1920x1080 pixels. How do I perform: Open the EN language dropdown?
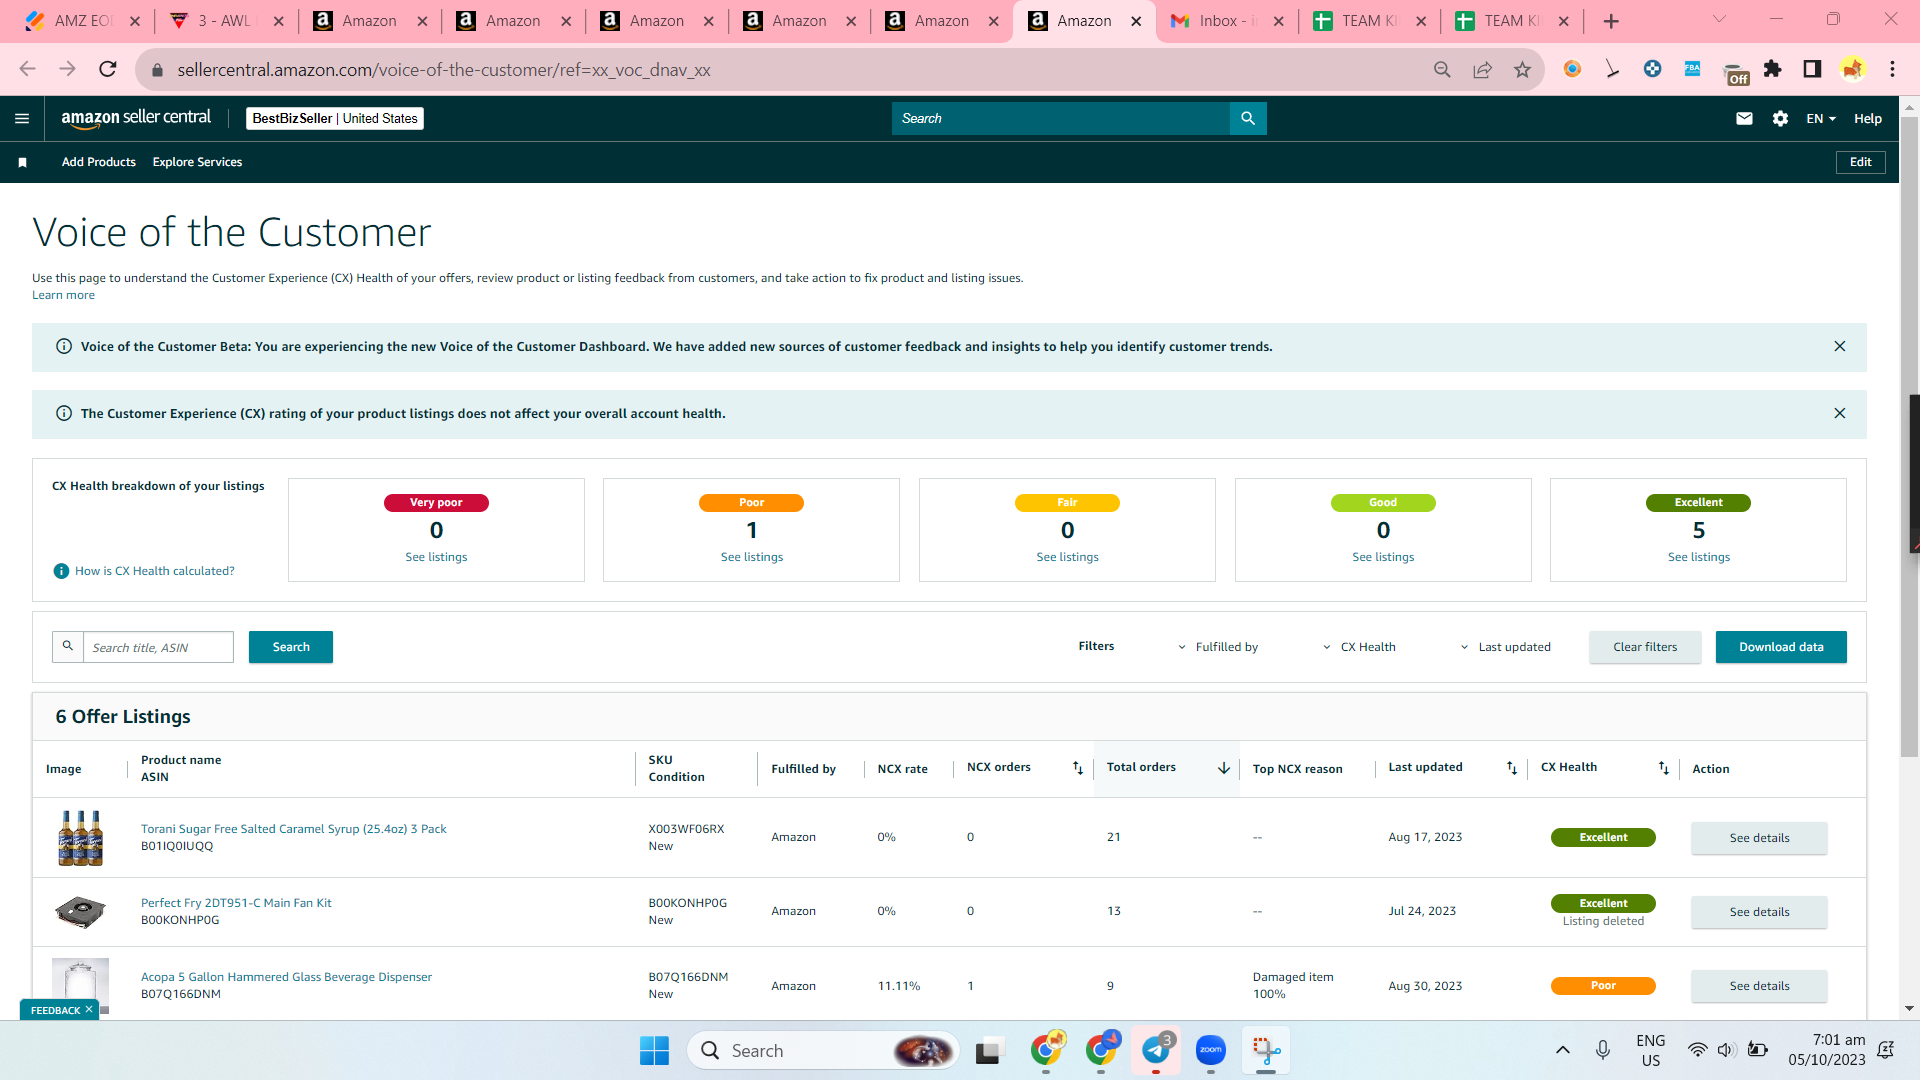[x=1821, y=118]
